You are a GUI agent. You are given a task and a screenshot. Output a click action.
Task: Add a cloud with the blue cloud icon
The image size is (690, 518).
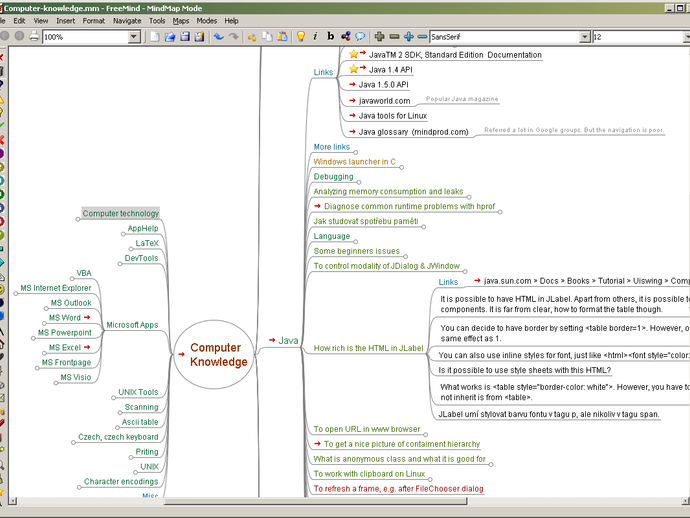(x=360, y=37)
